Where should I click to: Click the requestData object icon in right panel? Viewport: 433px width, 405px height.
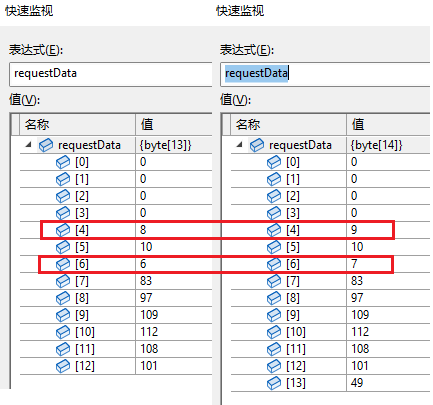[x=257, y=145]
